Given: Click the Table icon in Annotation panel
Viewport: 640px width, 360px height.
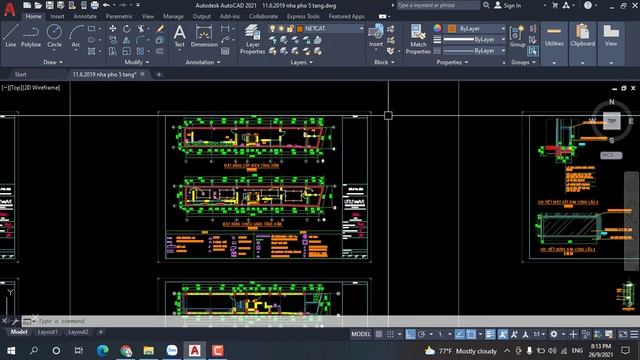Looking at the screenshot, I should 225,51.
